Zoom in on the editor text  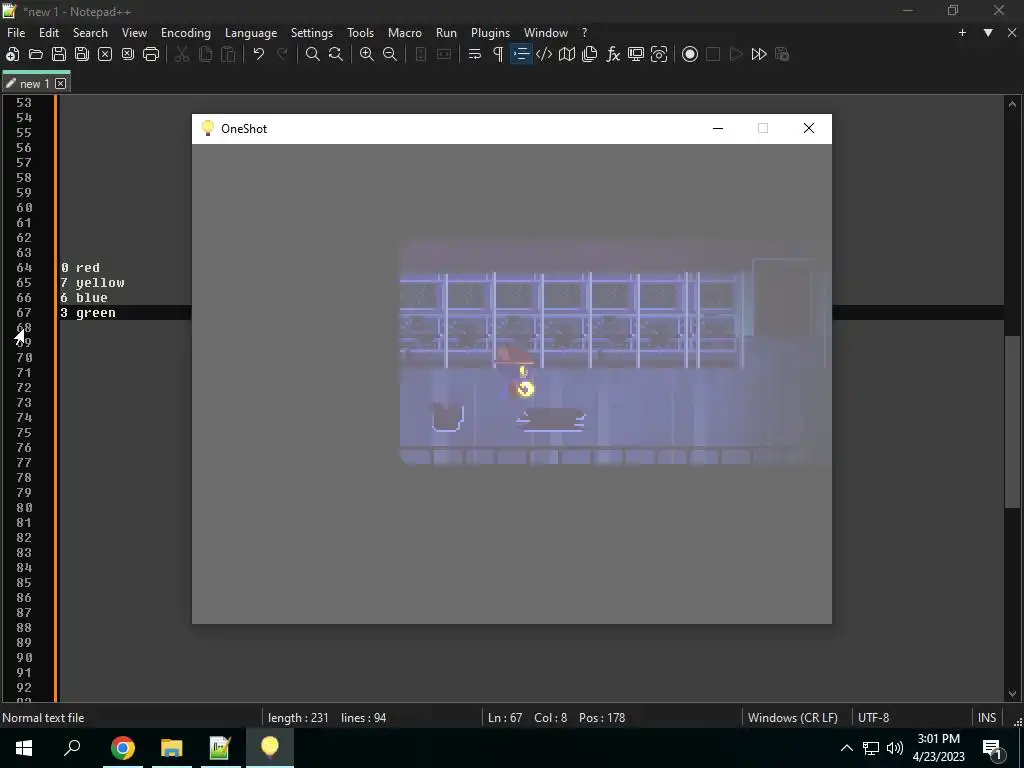[x=367, y=54]
